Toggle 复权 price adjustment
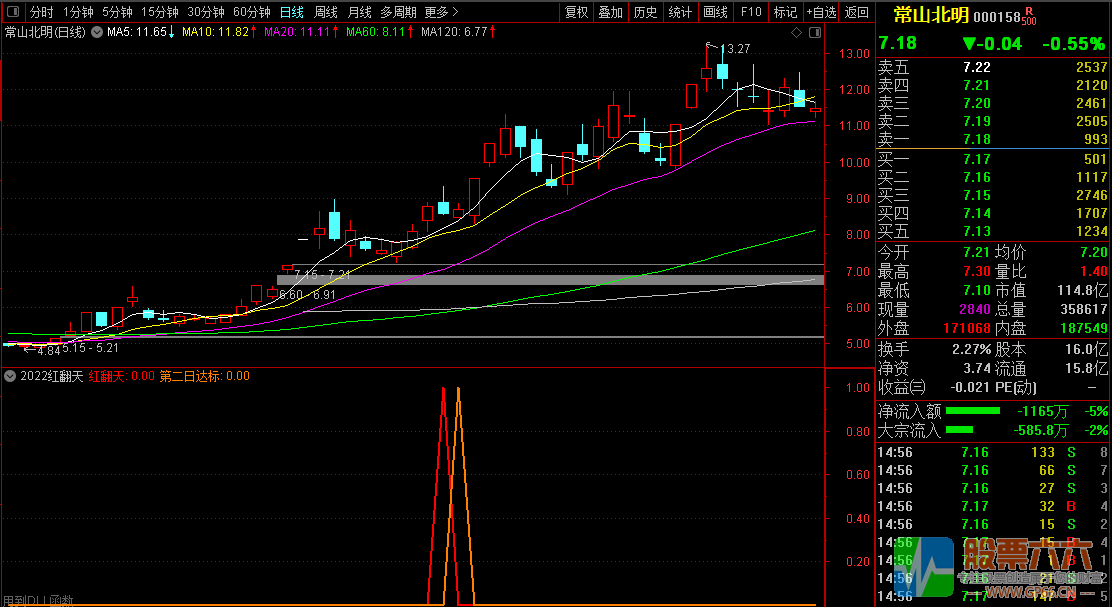The image size is (1112, 607). 577,12
